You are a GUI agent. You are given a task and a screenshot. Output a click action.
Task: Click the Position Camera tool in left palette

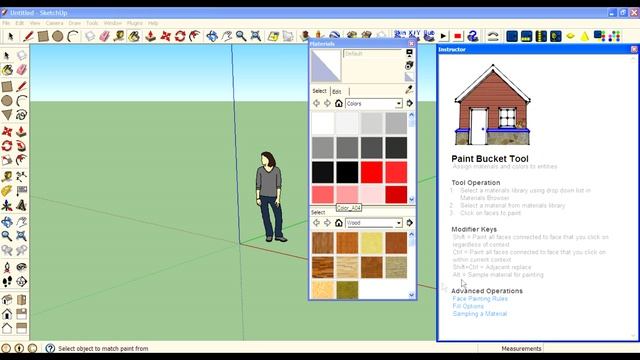coord(7,267)
